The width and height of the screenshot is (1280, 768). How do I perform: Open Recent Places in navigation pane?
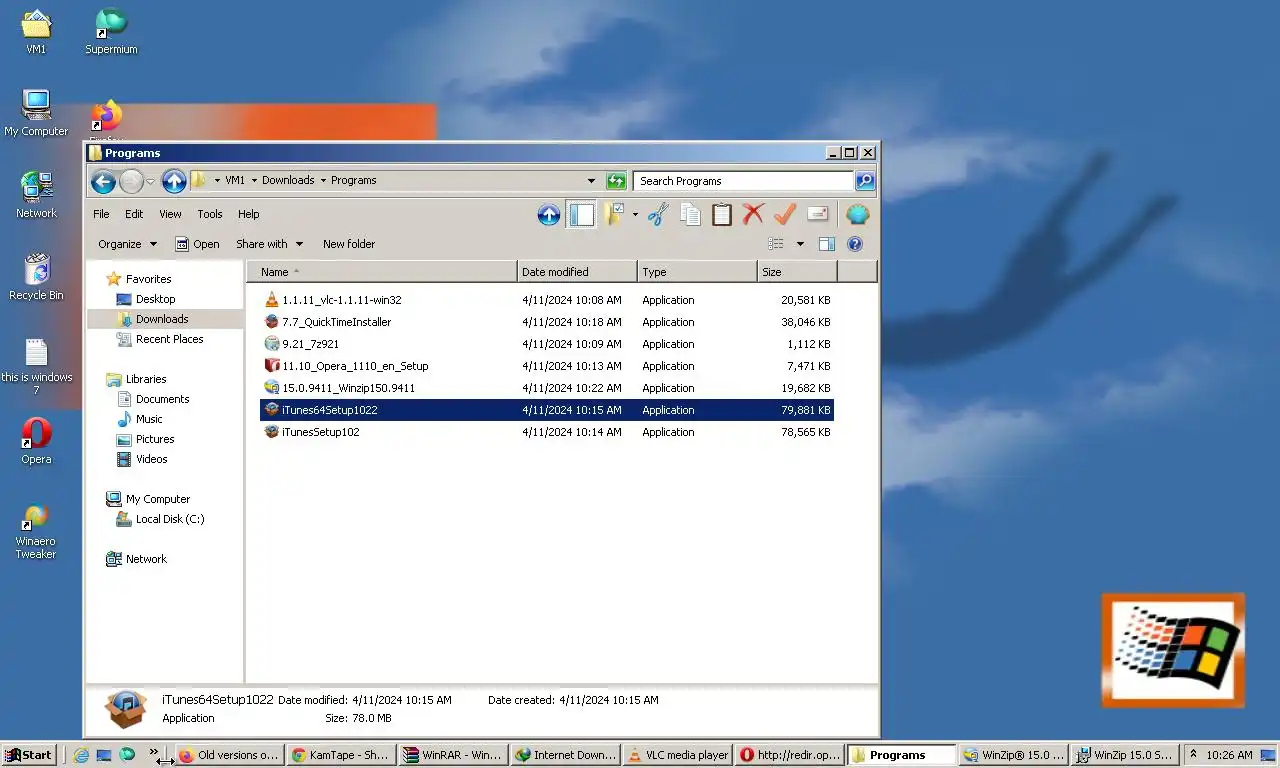pyautogui.click(x=169, y=339)
